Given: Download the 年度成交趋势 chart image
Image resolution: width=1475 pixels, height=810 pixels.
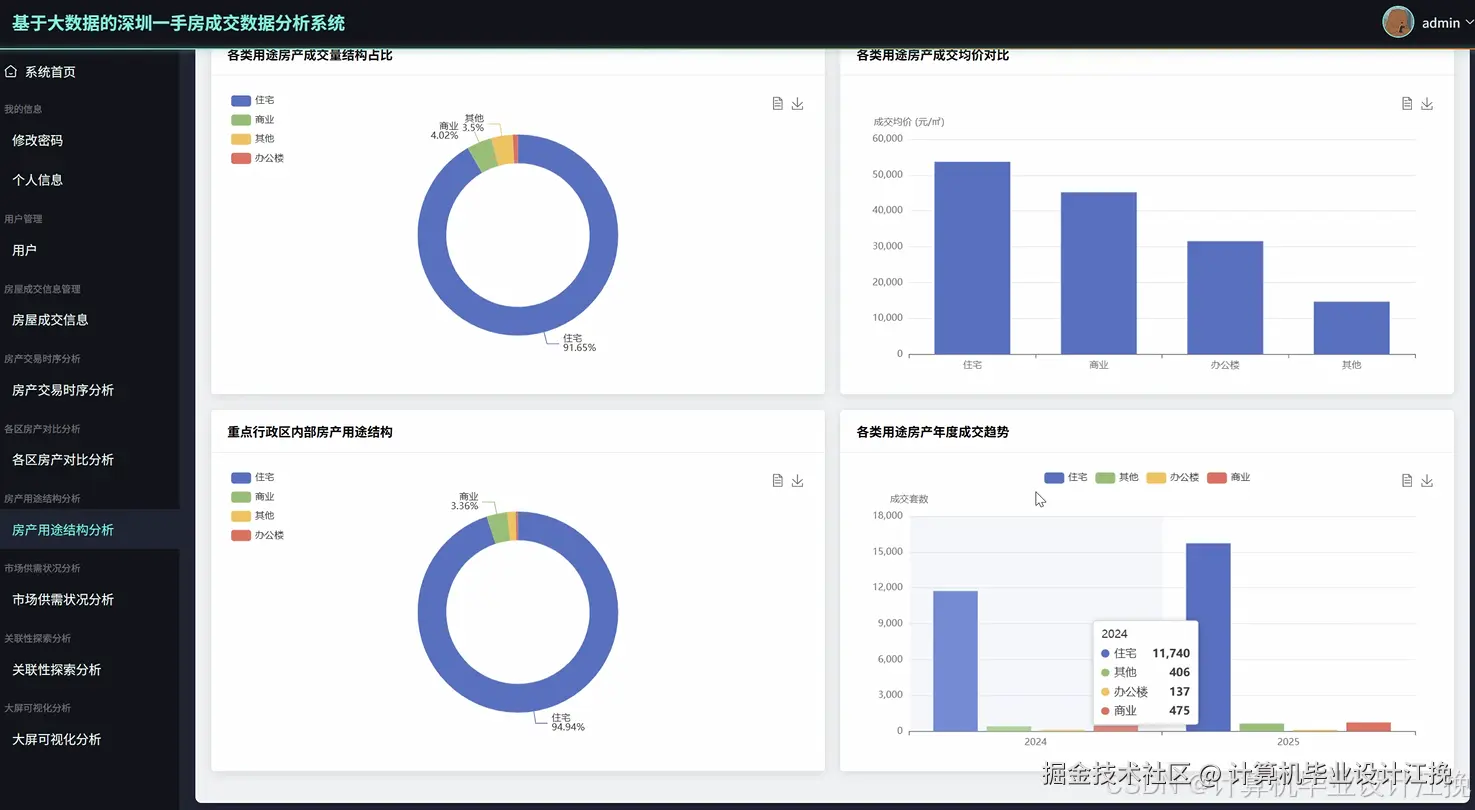Looking at the screenshot, I should [1427, 481].
